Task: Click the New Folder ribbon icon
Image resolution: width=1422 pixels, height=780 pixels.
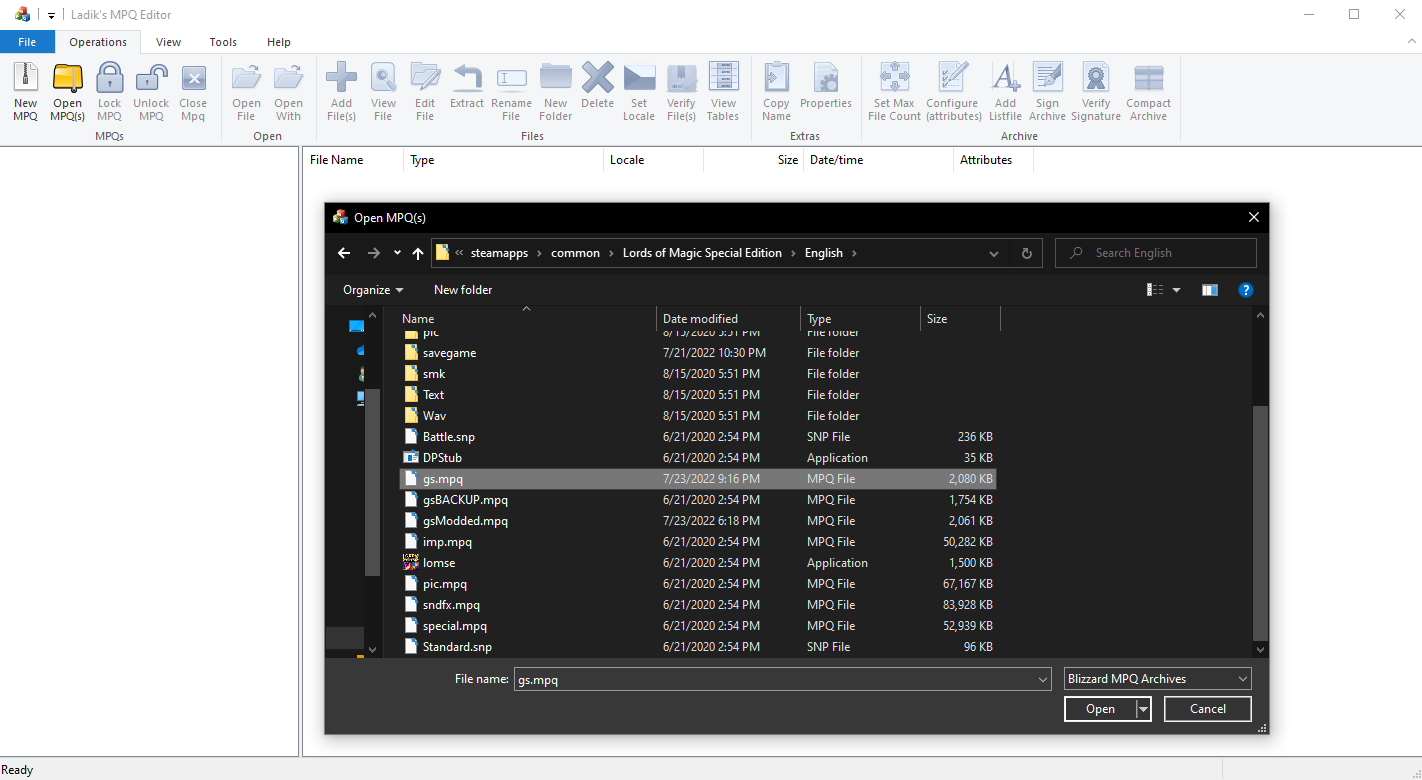Action: 555,78
